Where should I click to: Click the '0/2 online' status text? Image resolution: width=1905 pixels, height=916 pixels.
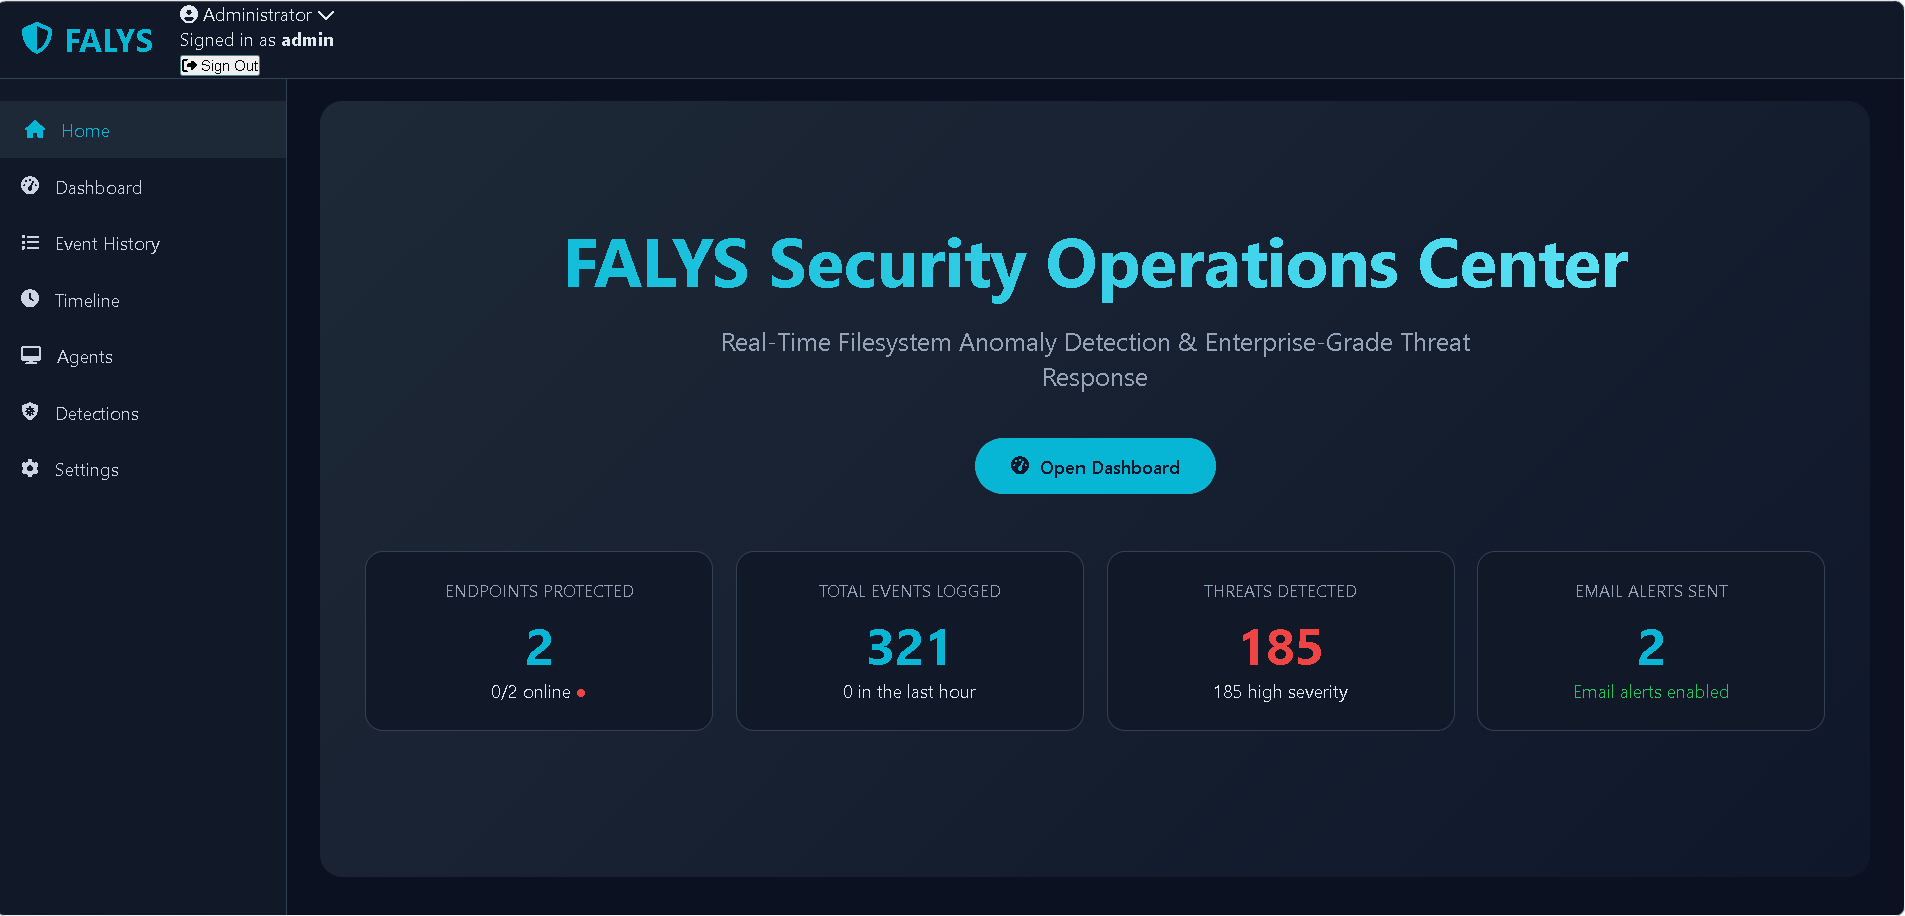point(531,692)
